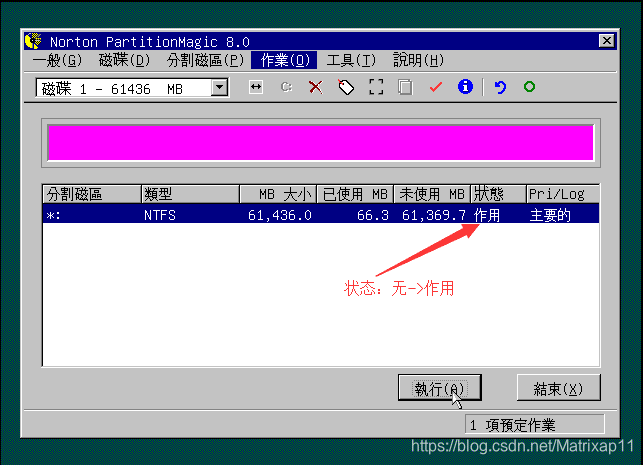Click the MB 大小 column header
Image resolution: width=643 pixels, height=465 pixels.
point(278,194)
